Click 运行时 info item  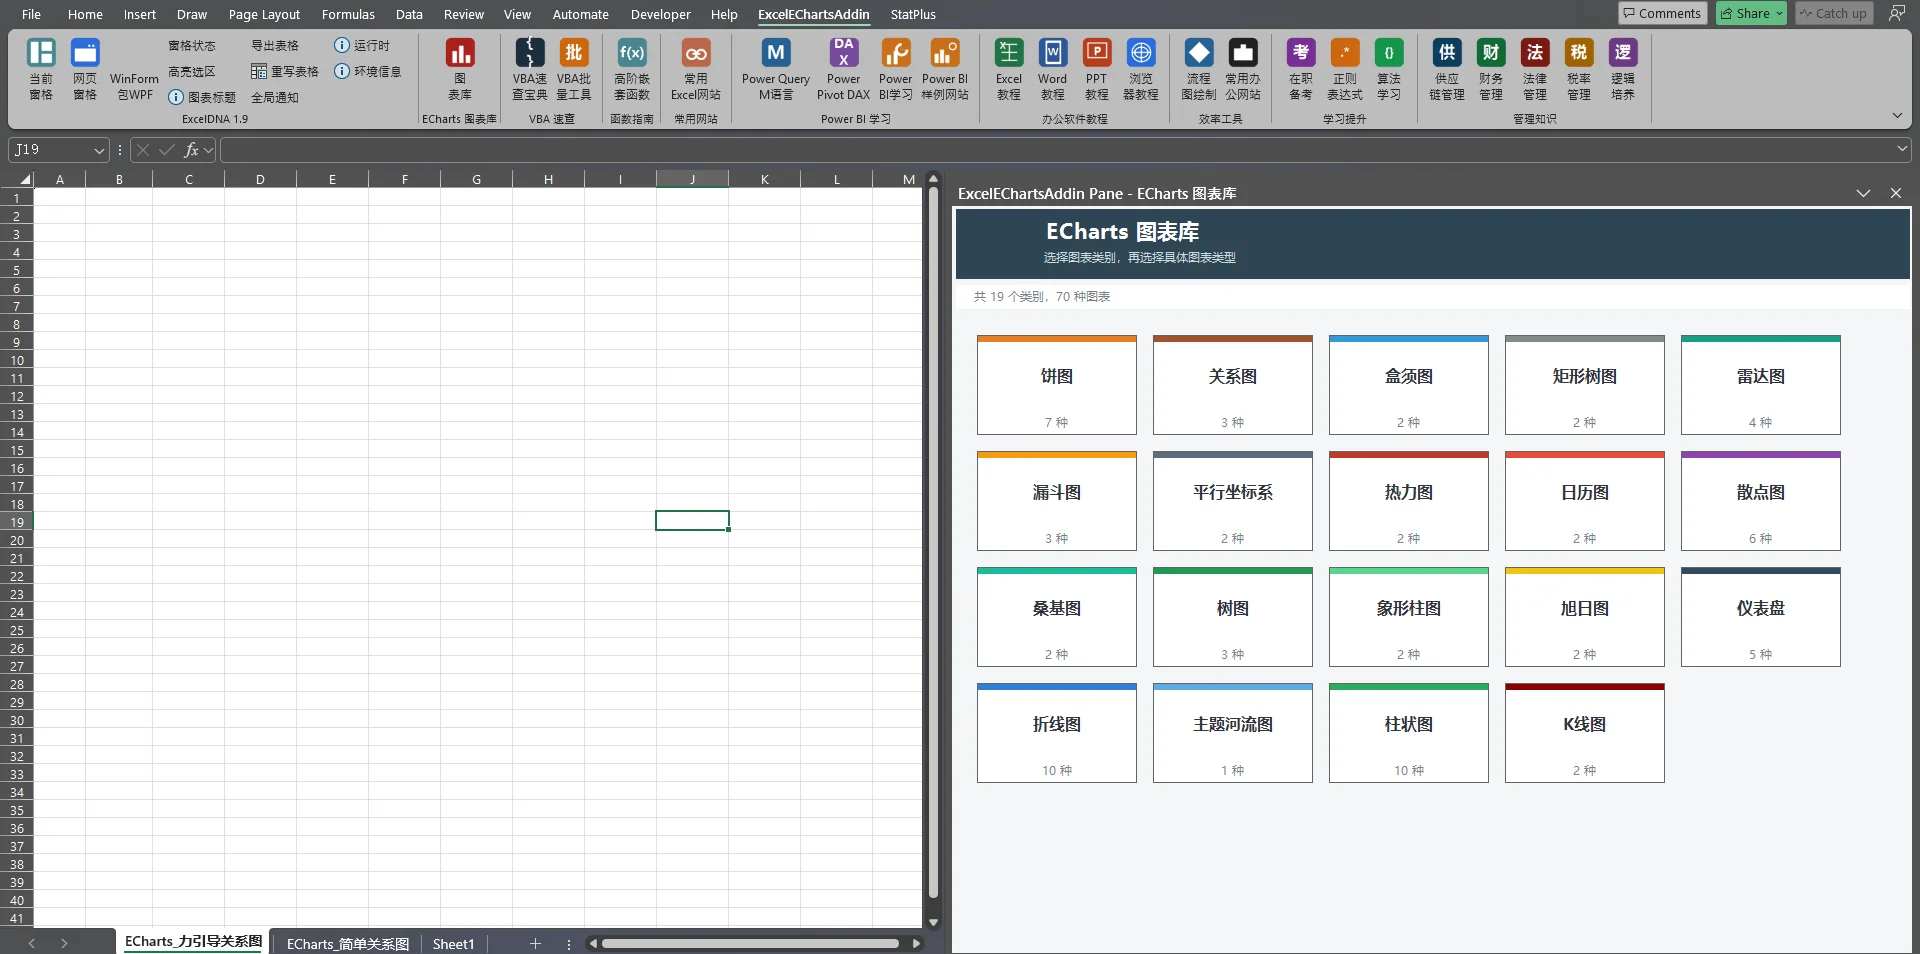pyautogui.click(x=362, y=46)
